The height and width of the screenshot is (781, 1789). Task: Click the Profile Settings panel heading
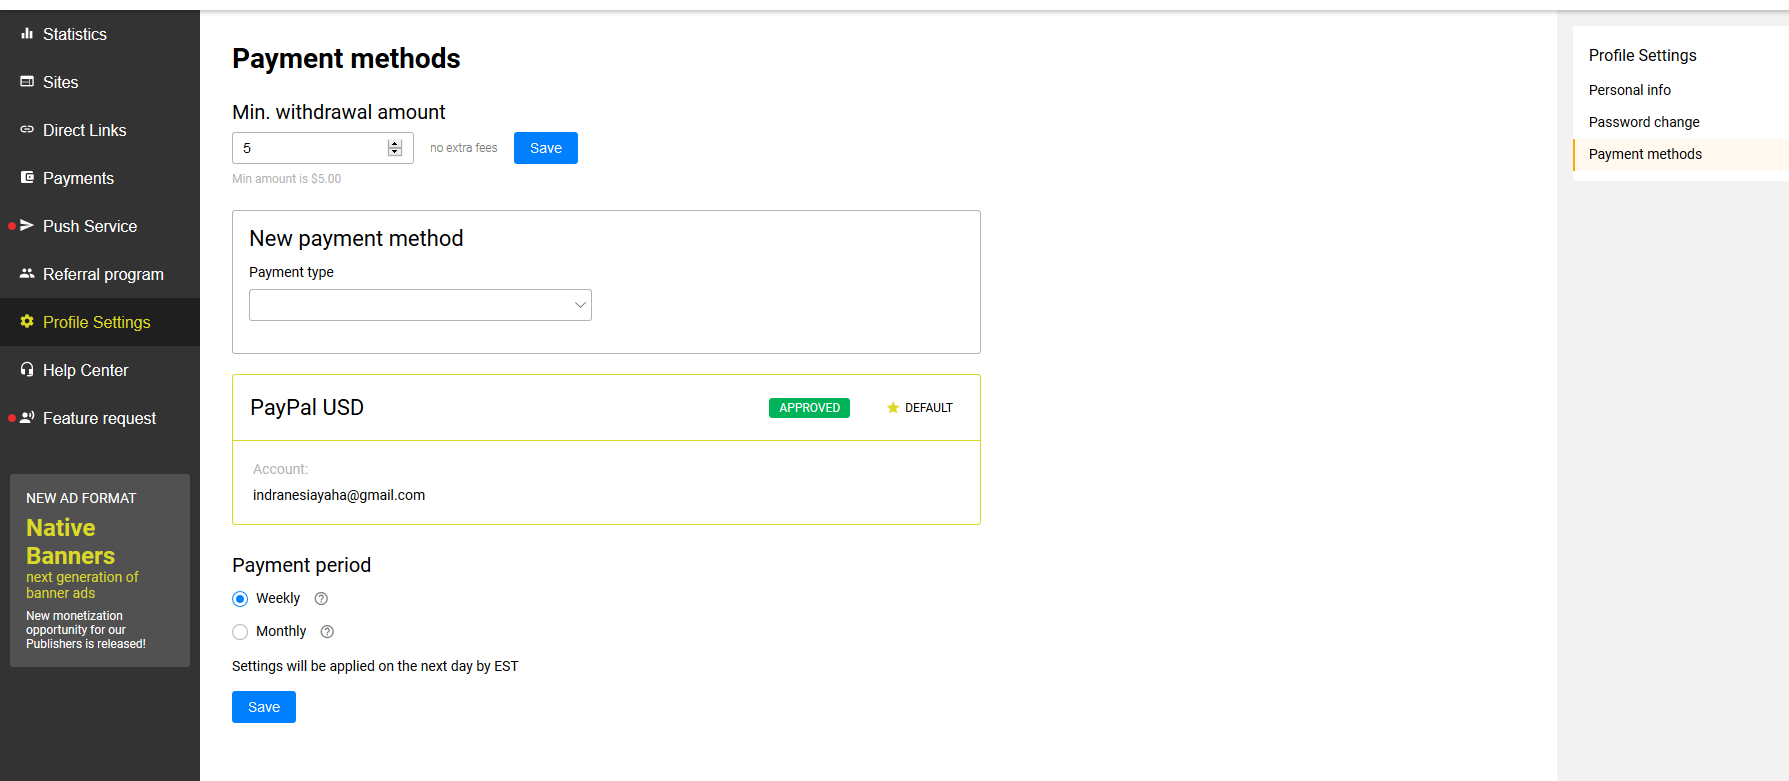[1643, 56]
